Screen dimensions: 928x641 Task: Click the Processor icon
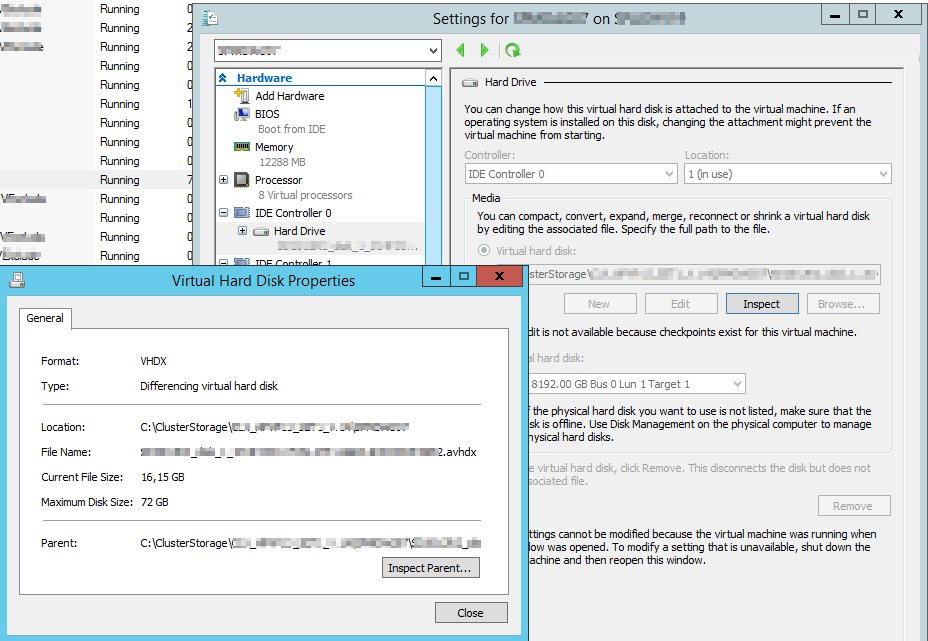[x=241, y=179]
